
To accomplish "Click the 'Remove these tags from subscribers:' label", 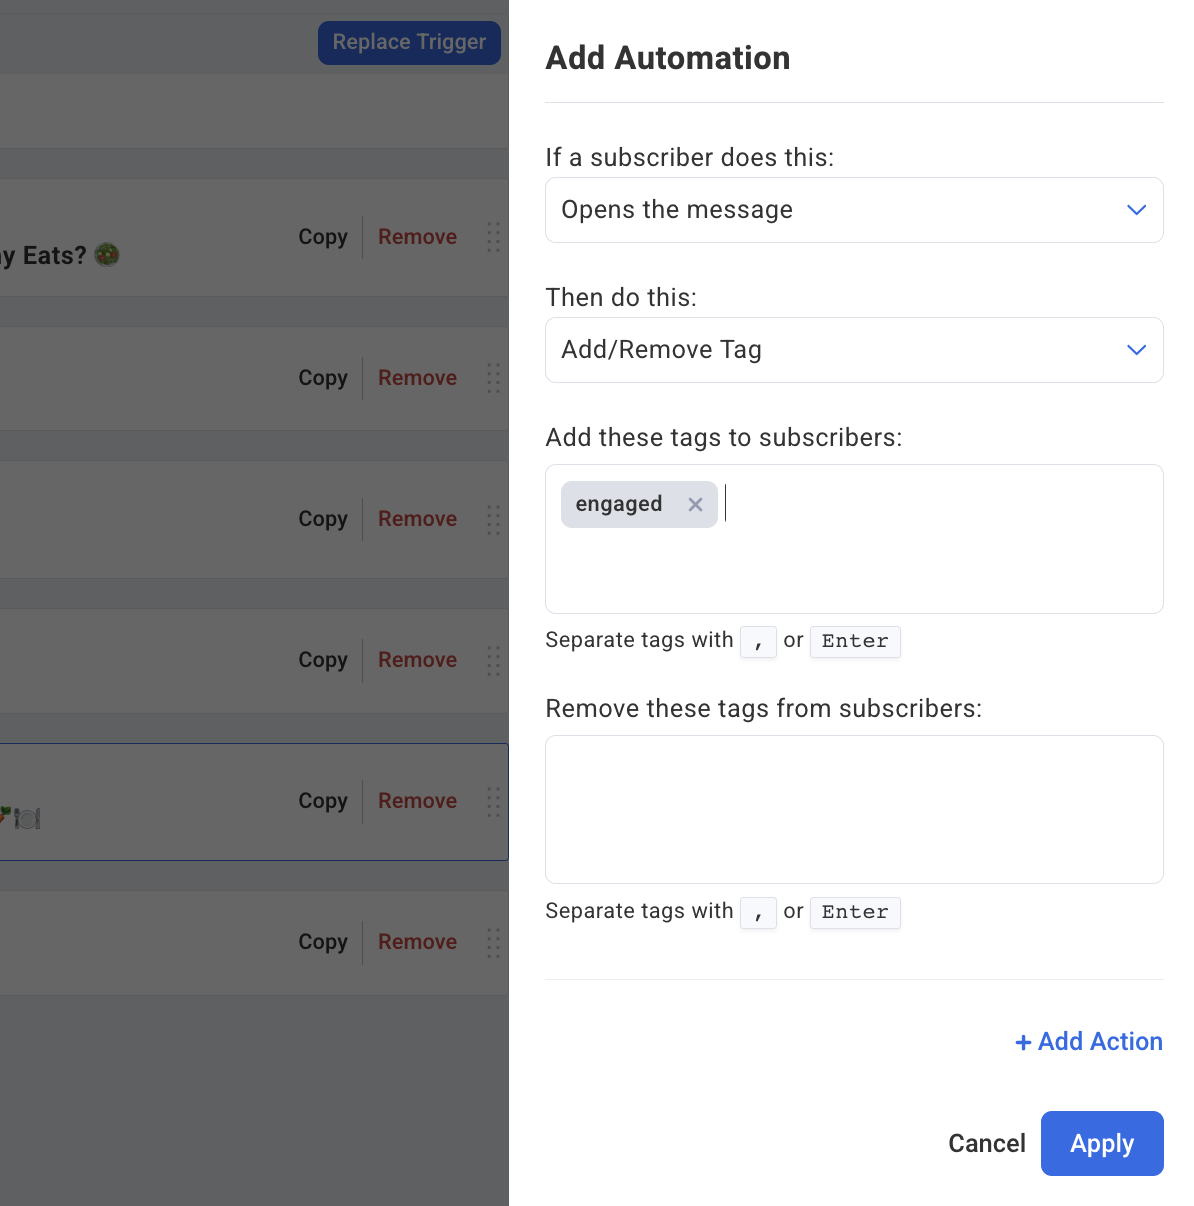I will [x=764, y=709].
